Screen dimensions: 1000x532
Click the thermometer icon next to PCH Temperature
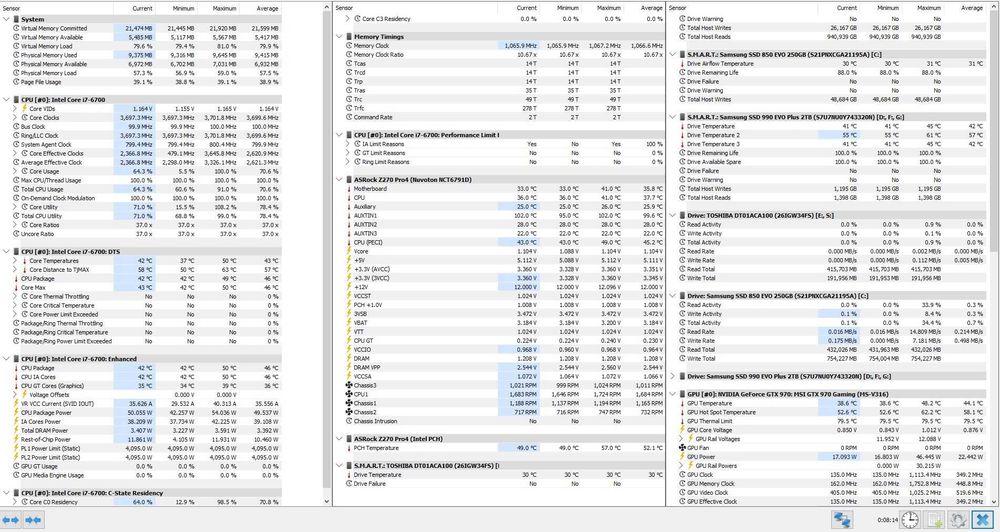click(348, 448)
